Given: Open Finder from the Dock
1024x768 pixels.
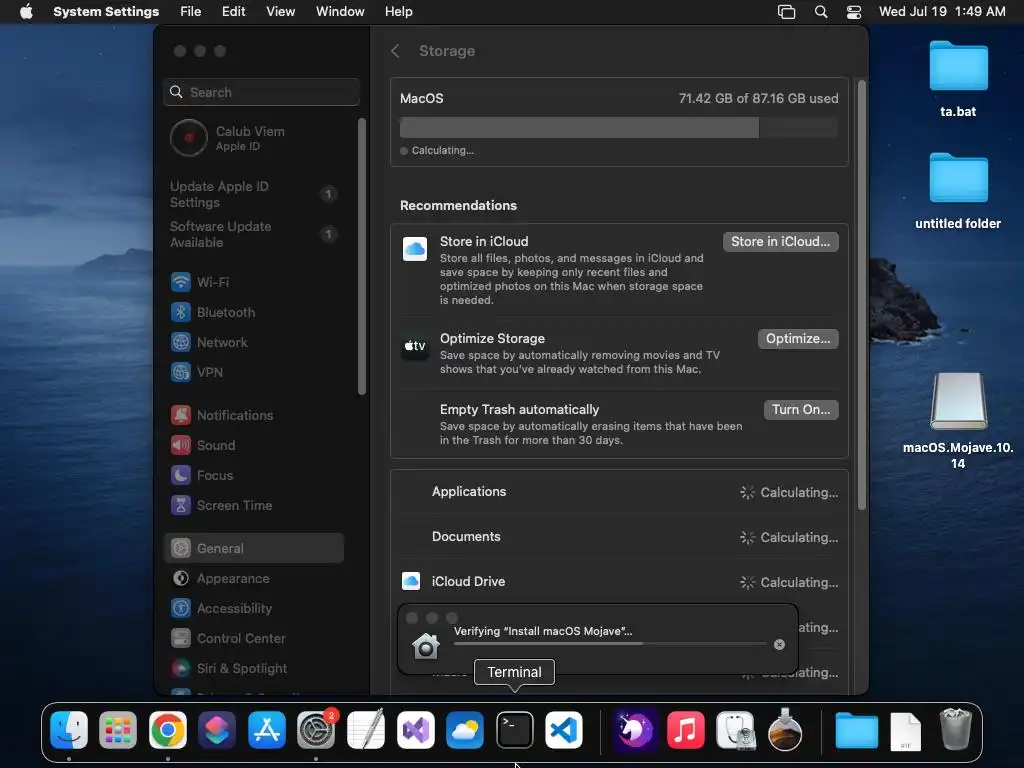Looking at the screenshot, I should [69, 729].
